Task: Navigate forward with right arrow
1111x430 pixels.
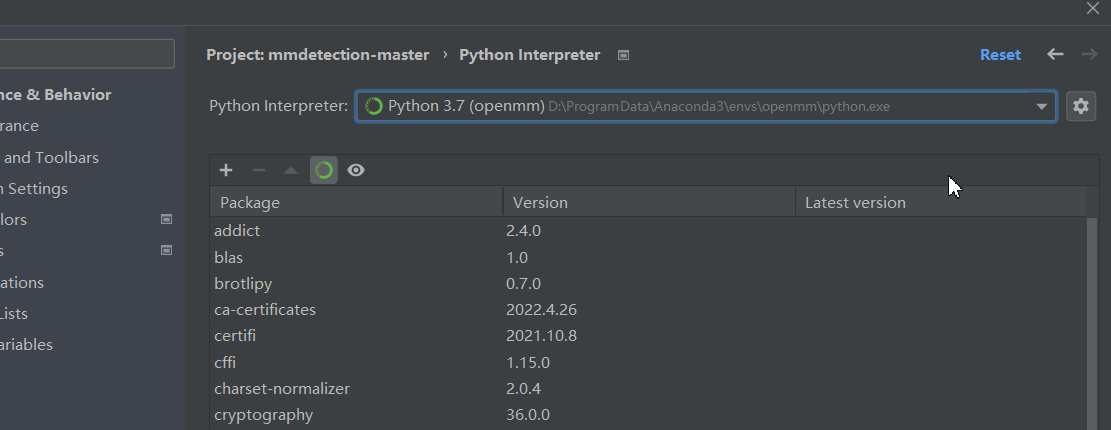Action: coord(1089,54)
